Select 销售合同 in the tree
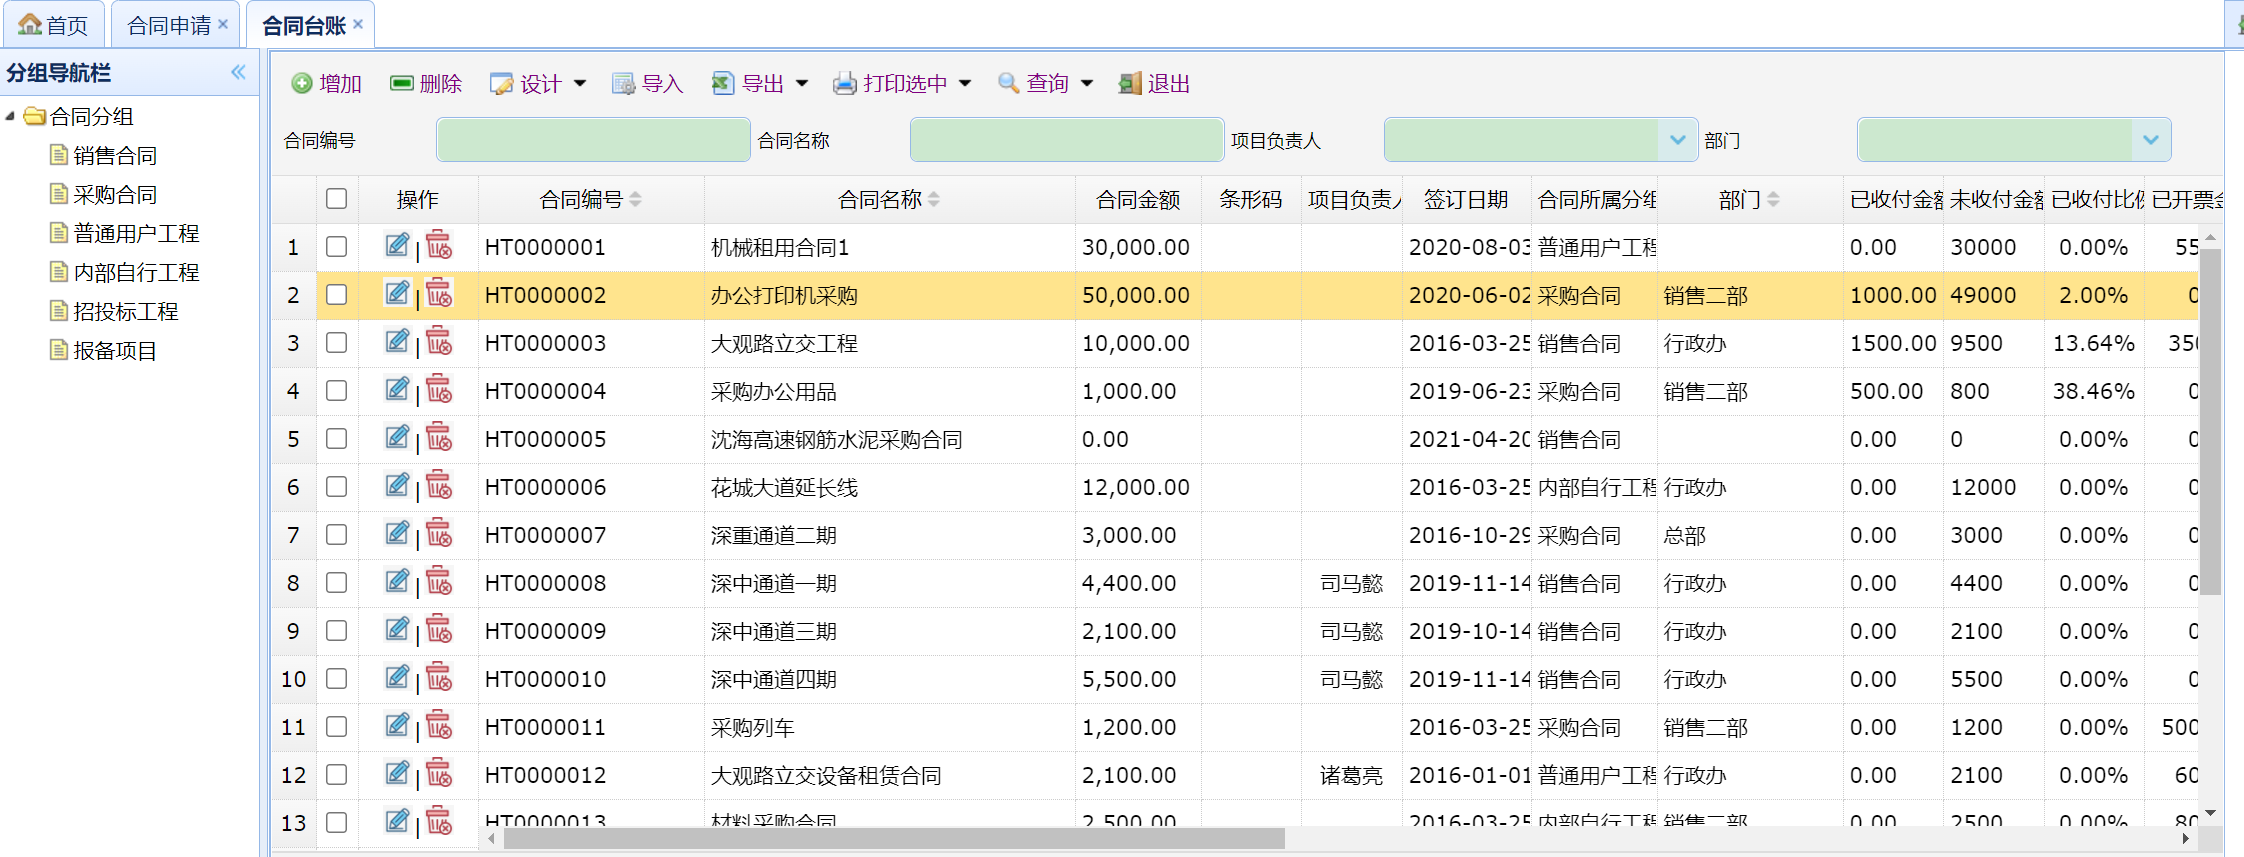This screenshot has width=2244, height=857. tap(115, 155)
